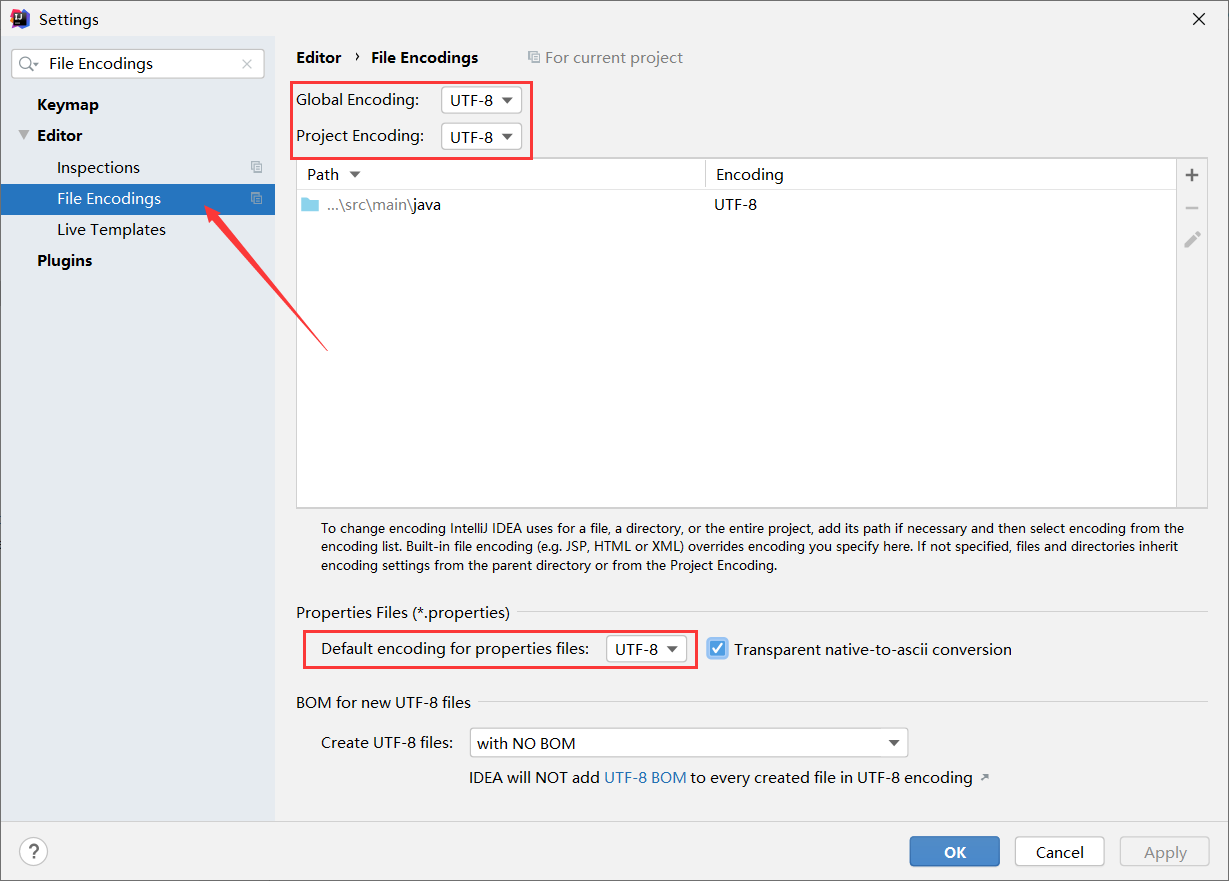Click the OK button
1229x881 pixels.
(x=954, y=852)
